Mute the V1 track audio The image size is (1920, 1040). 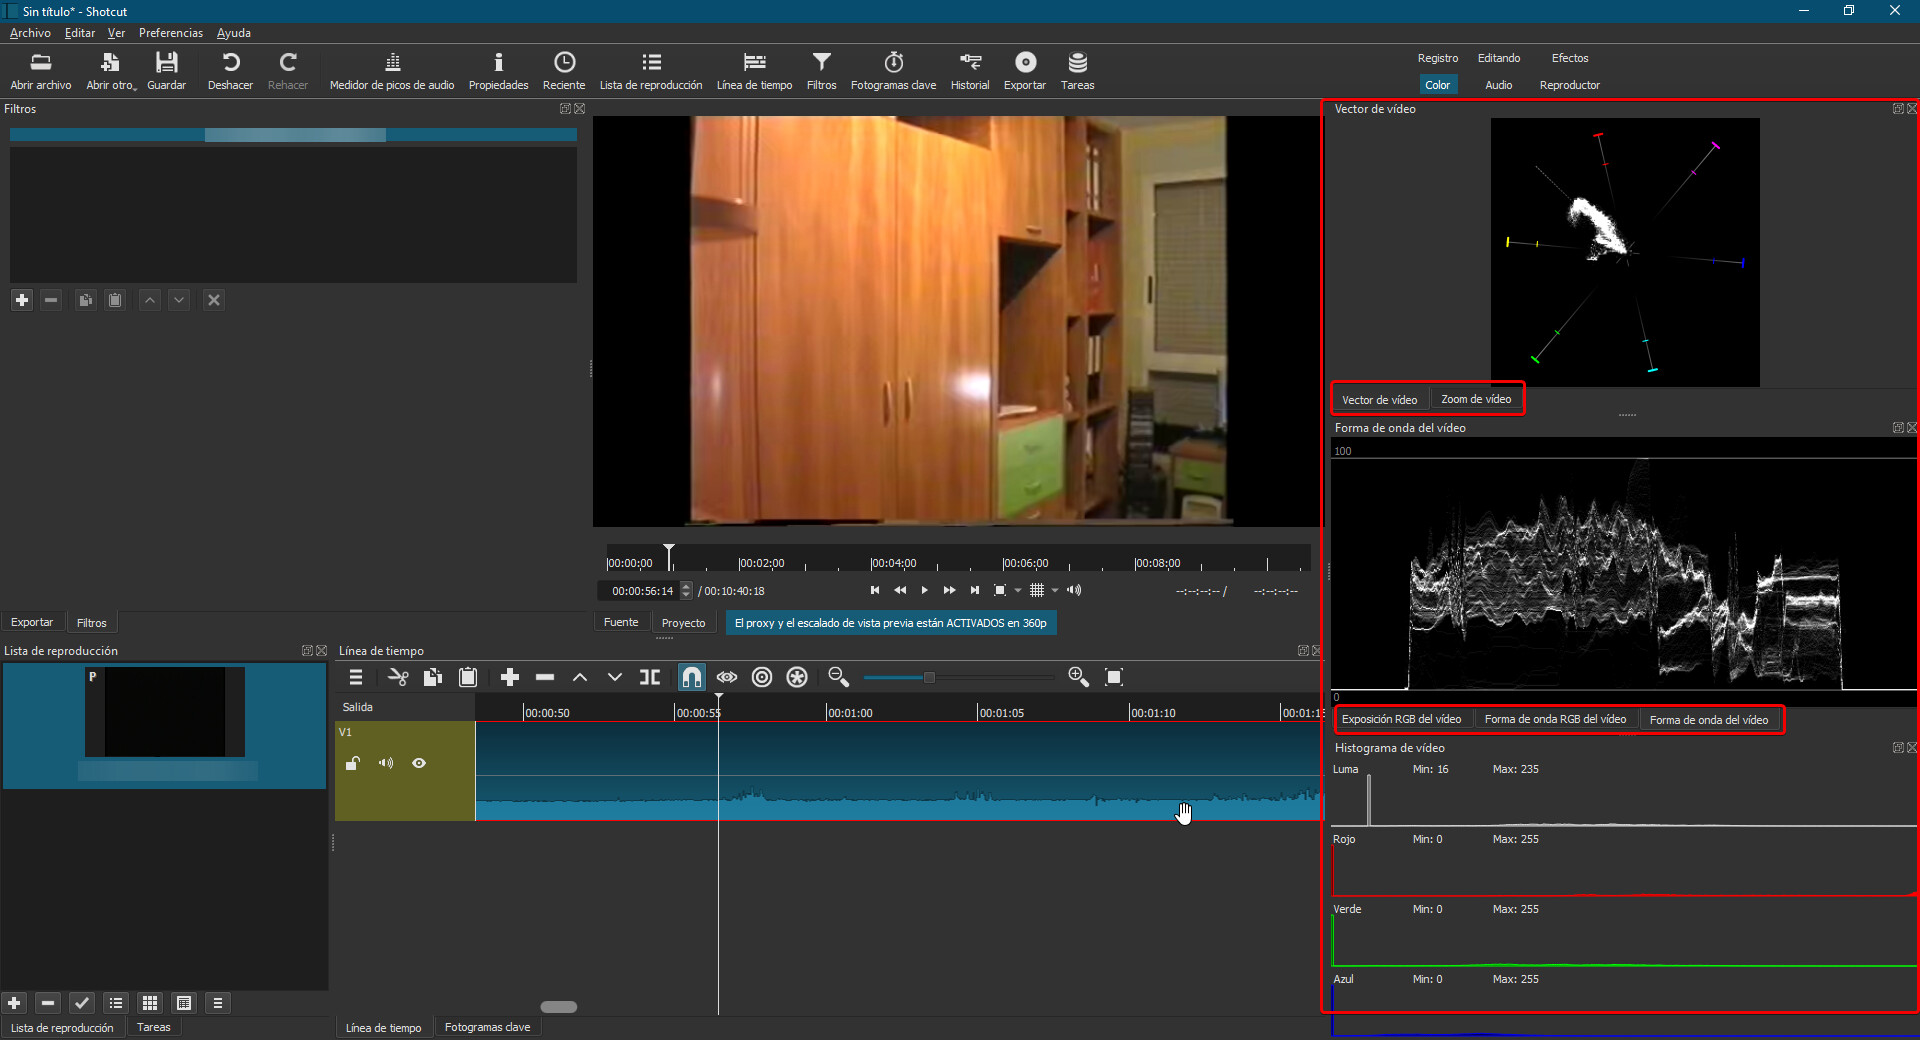(386, 763)
